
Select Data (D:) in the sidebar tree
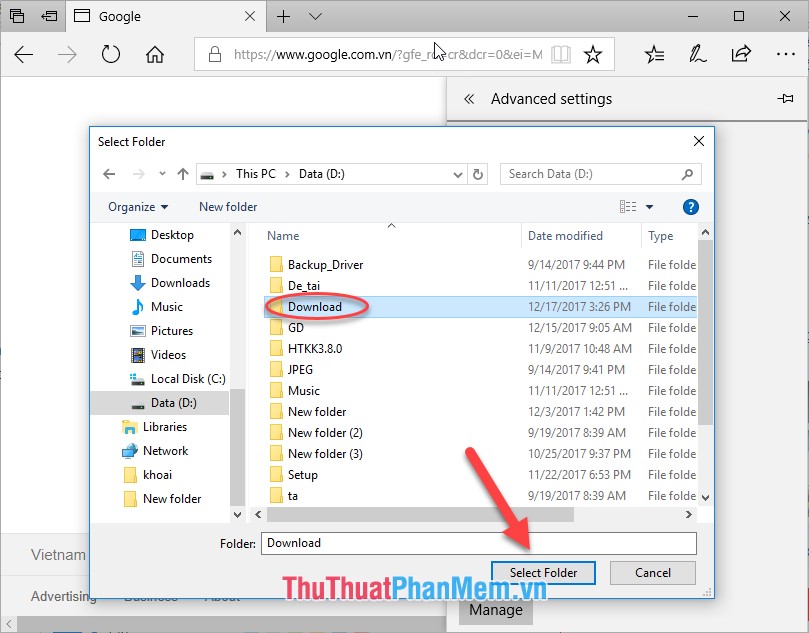click(173, 402)
